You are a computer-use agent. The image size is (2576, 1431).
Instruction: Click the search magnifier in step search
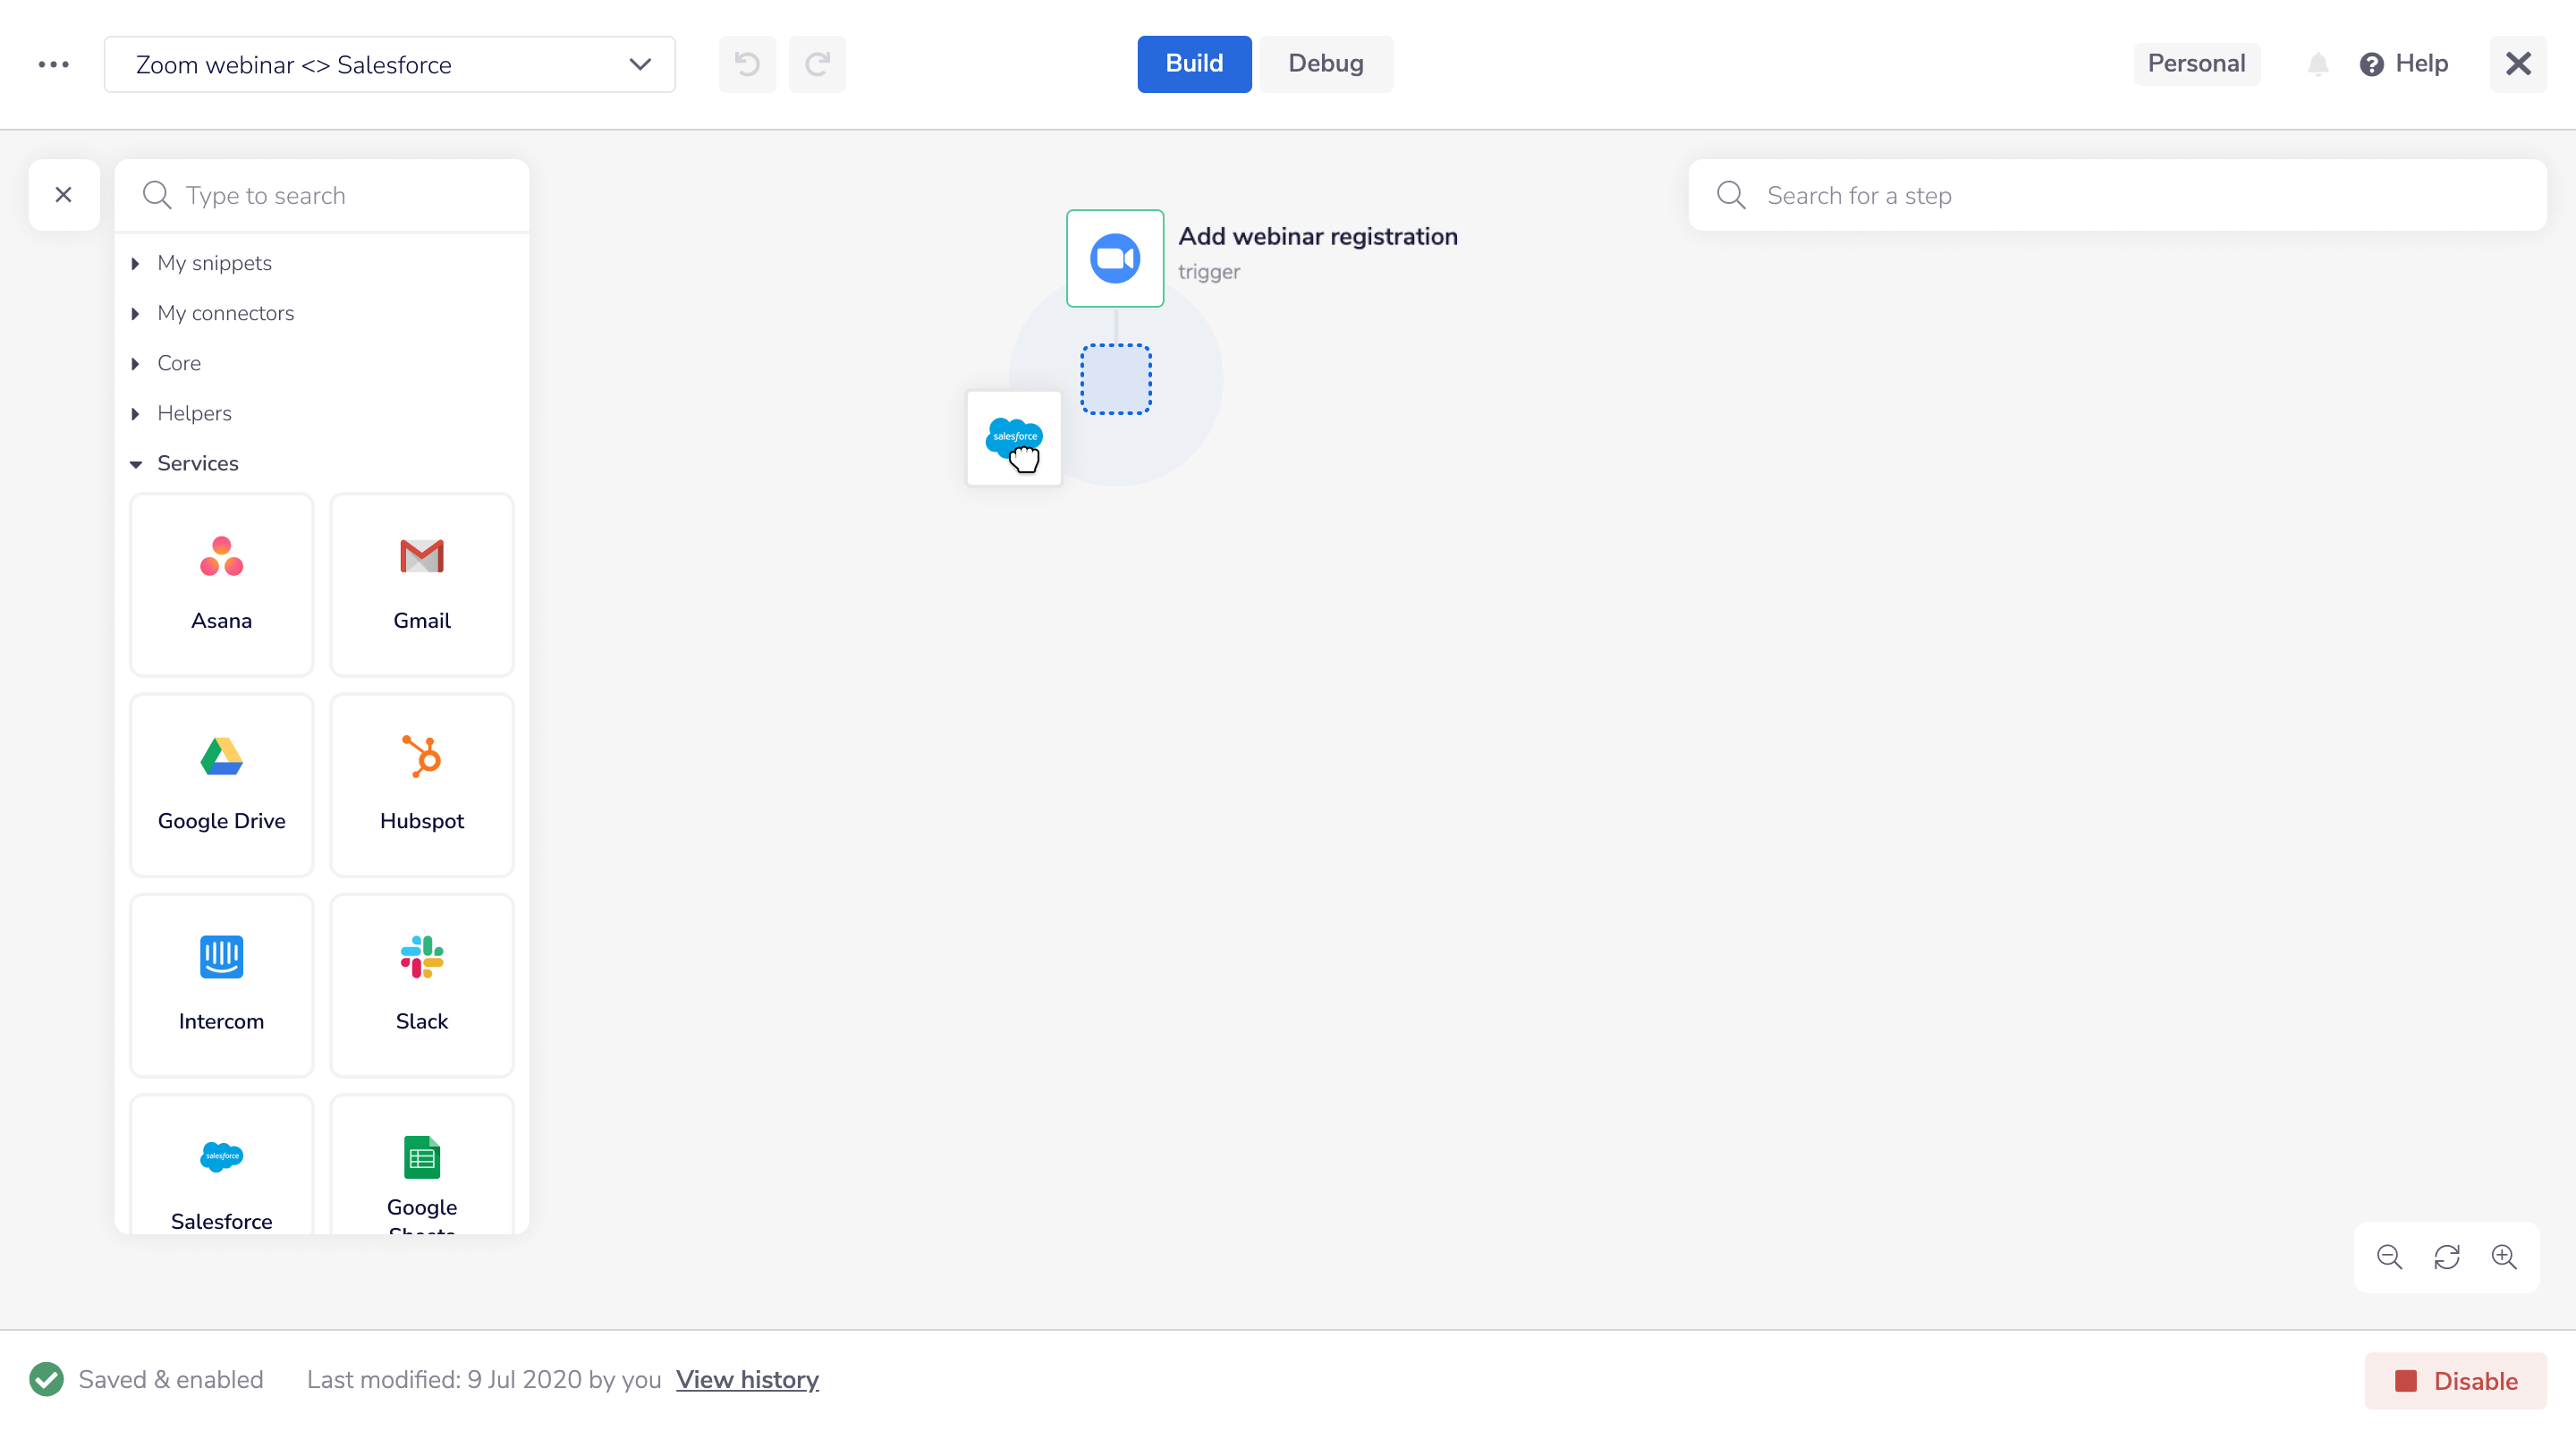pos(1731,195)
